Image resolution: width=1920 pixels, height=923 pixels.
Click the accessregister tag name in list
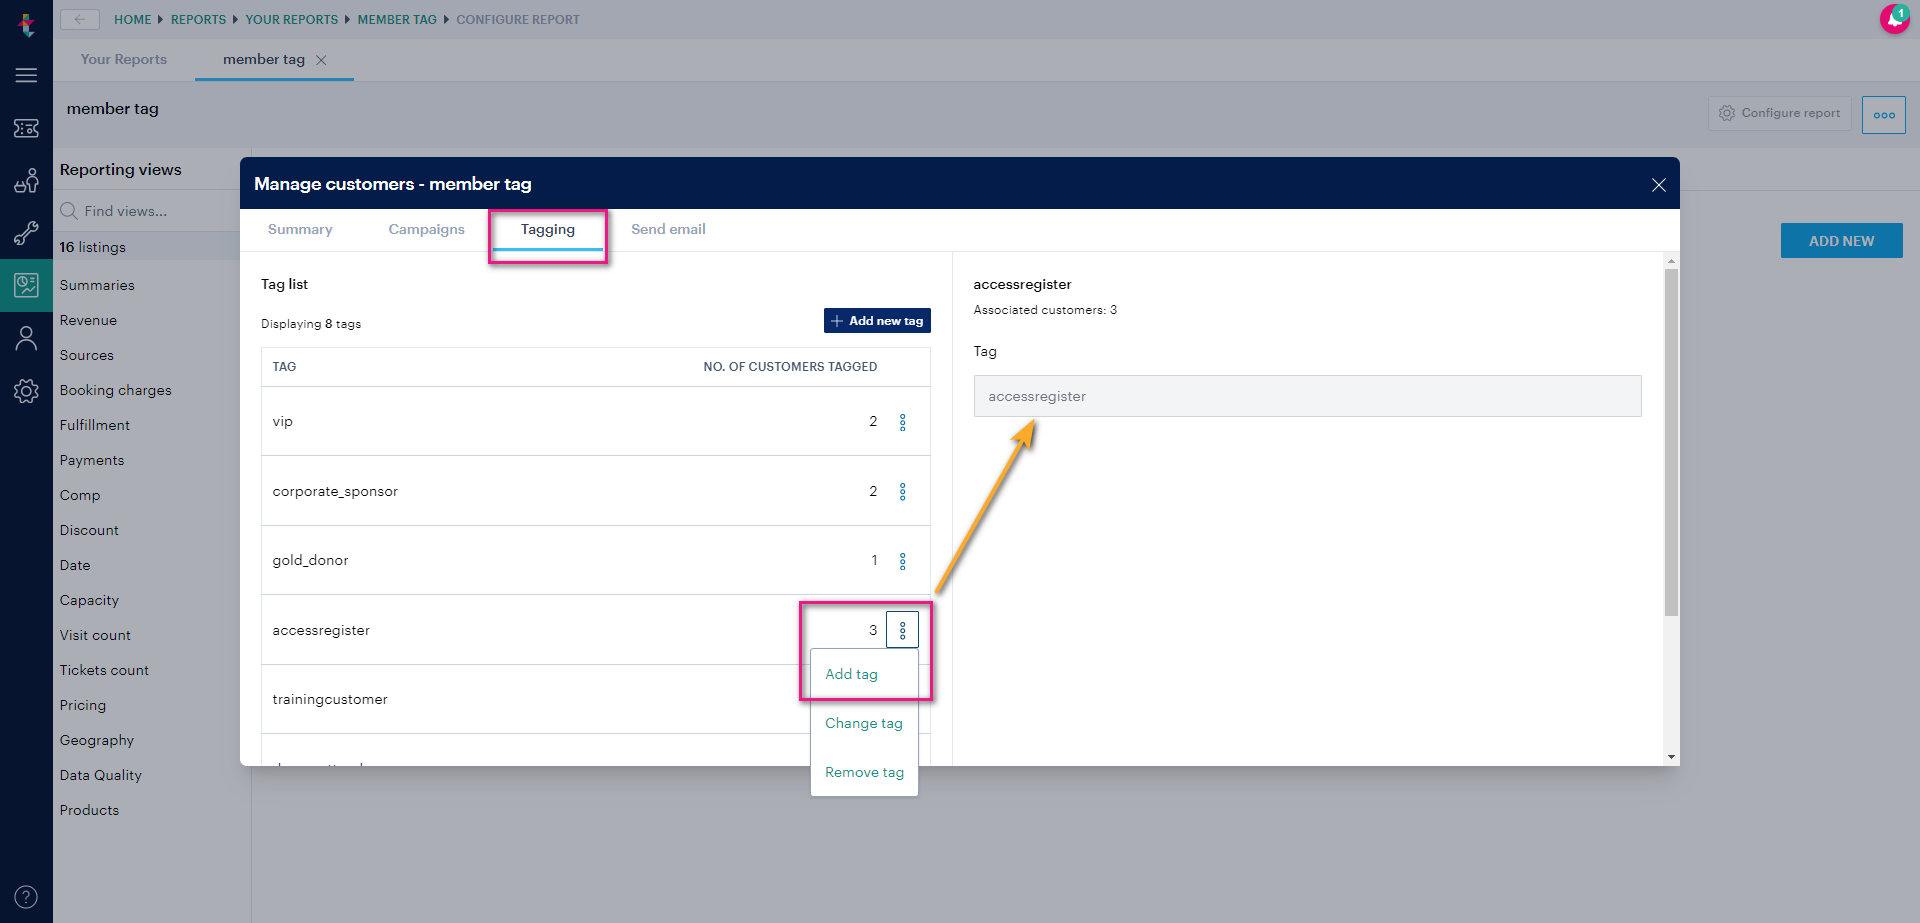(321, 630)
